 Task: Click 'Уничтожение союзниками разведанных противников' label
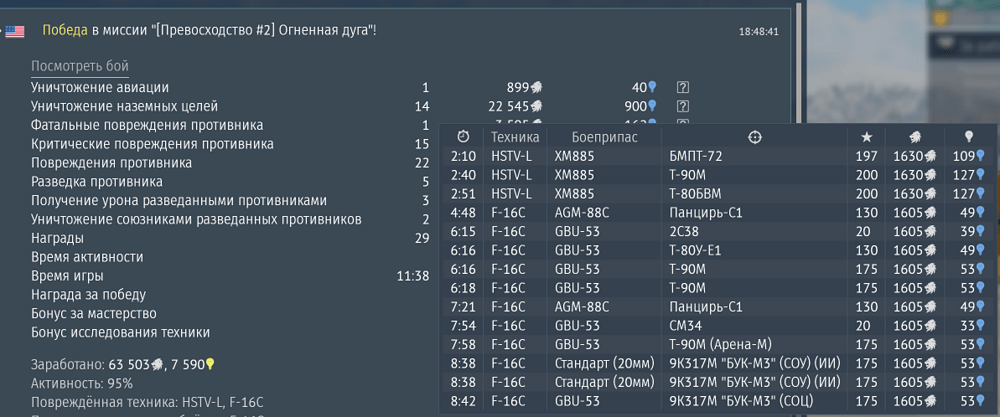[196, 219]
